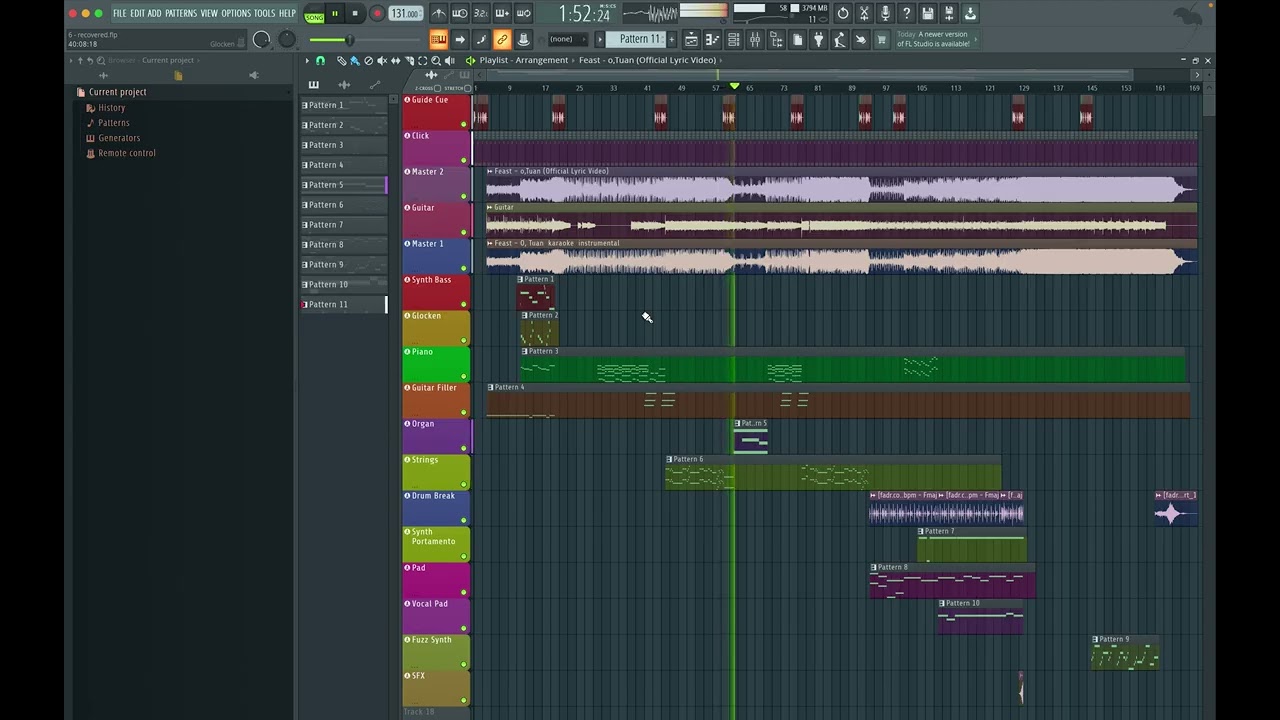Save project with the floppy disk icon
The width and height of the screenshot is (1280, 720).
pos(927,13)
